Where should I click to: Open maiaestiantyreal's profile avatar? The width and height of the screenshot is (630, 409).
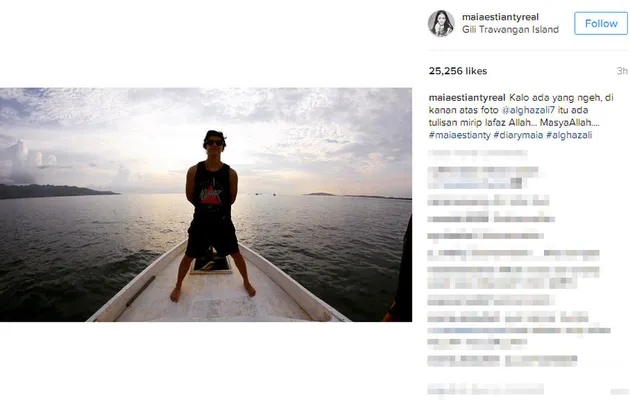tap(441, 23)
